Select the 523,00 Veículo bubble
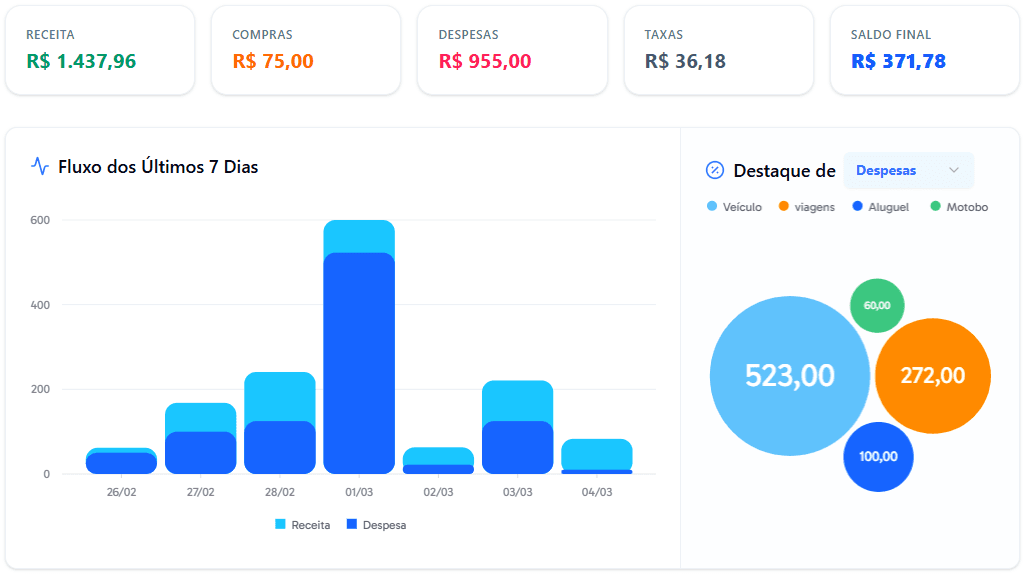The width and height of the screenshot is (1030, 580). tap(789, 376)
